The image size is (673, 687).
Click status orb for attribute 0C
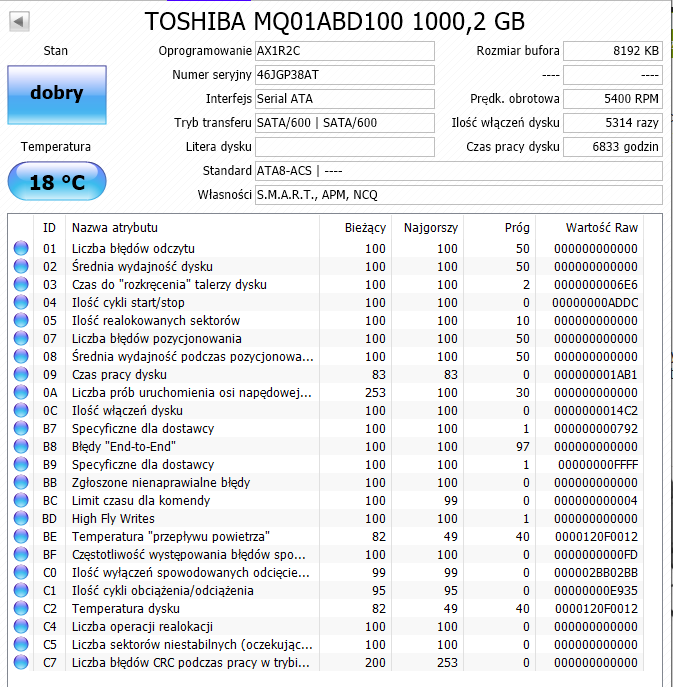point(21,410)
